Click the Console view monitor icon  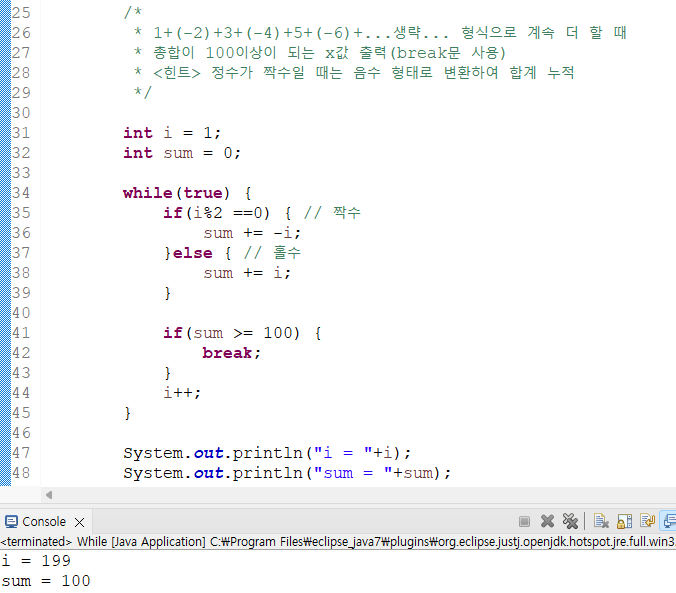coord(11,522)
